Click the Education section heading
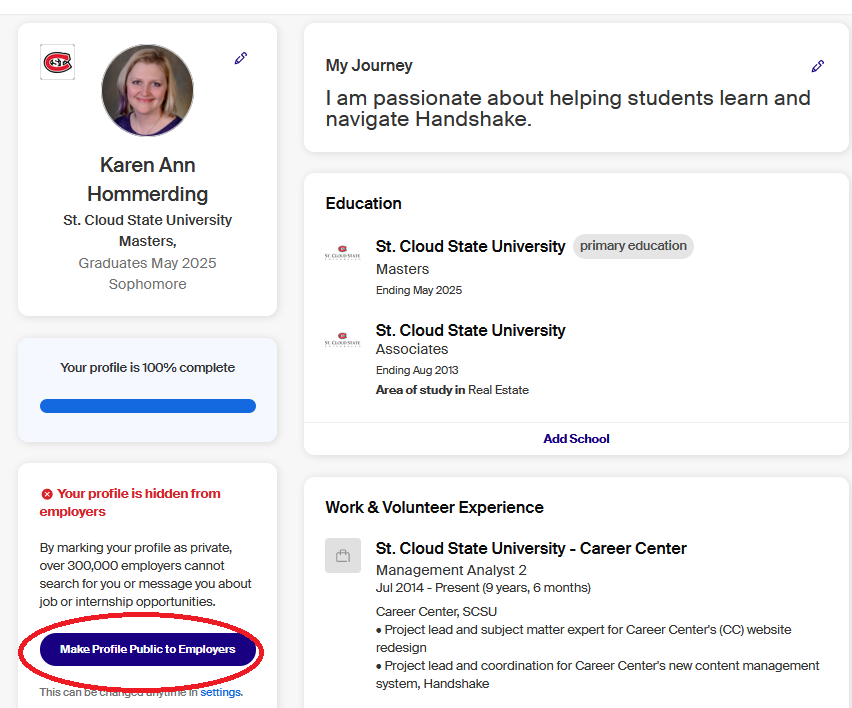 tap(364, 203)
